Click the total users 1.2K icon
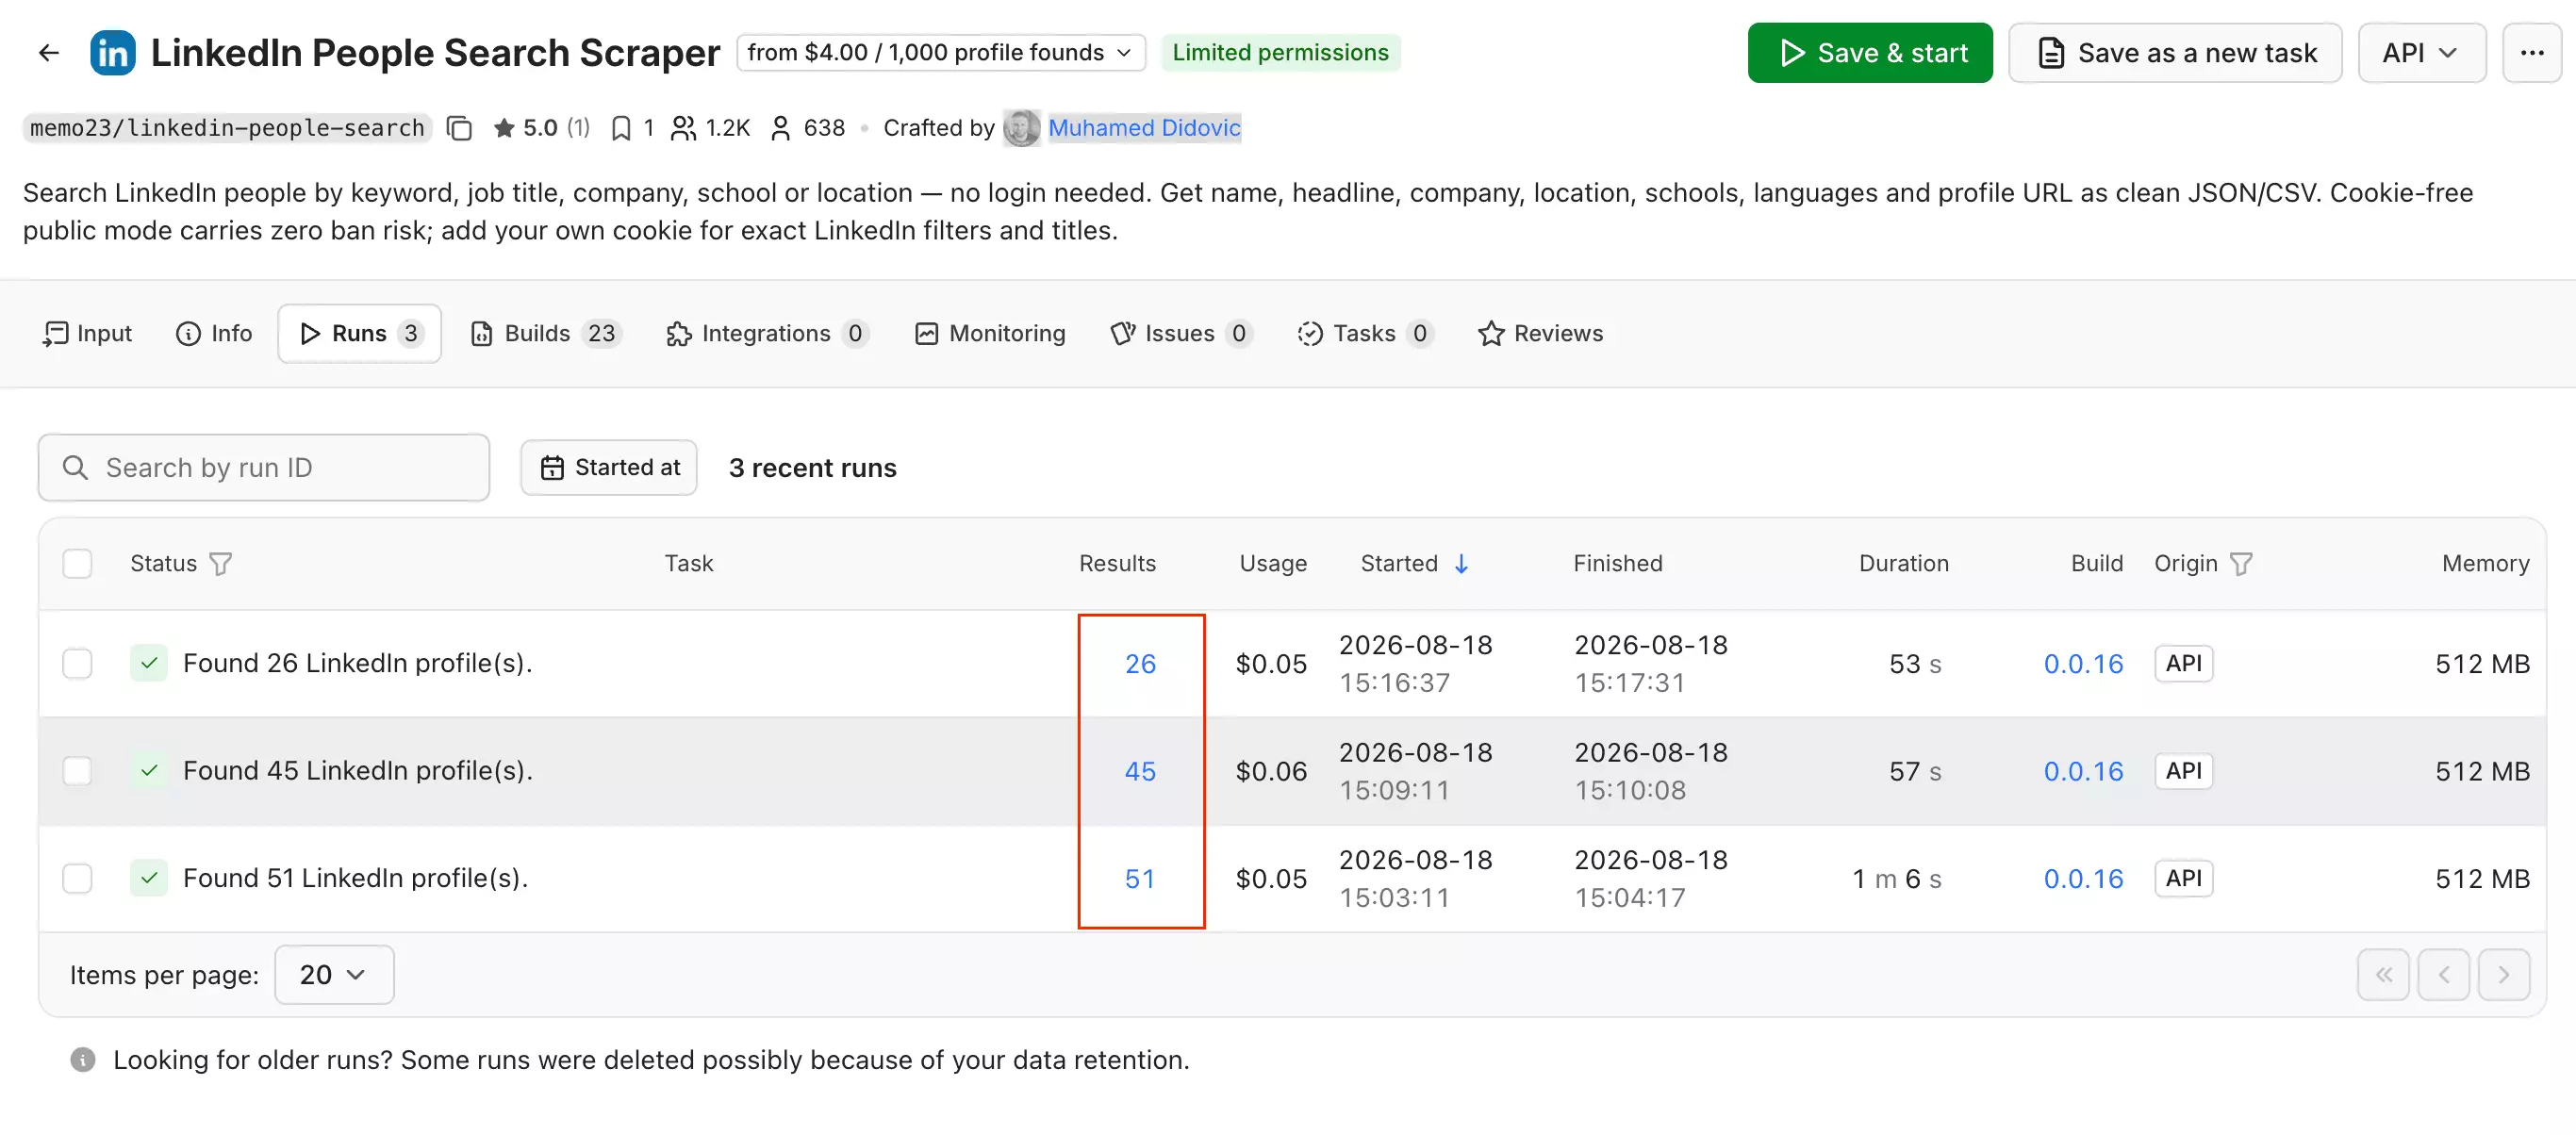Screen dimensions: 2576x1135 click(x=683, y=128)
